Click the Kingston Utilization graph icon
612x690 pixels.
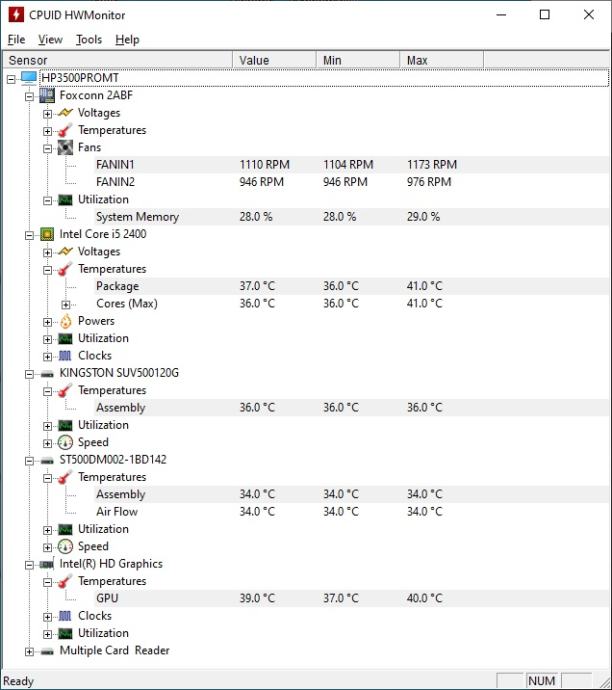[x=65, y=425]
